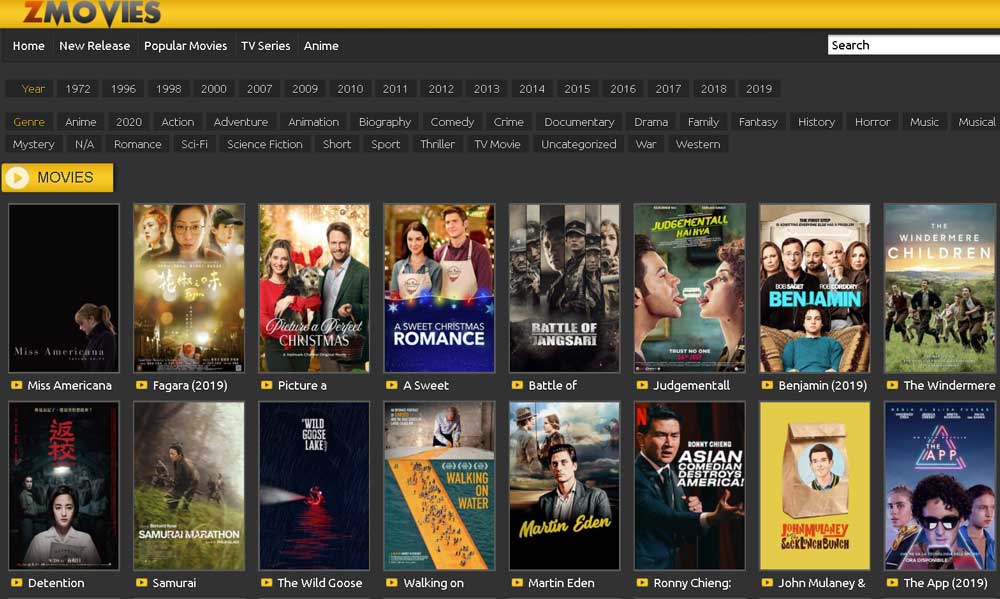Screen dimensions: 1000x599
Task: Click the play icon in the MOVIES header
Action: pos(18,177)
